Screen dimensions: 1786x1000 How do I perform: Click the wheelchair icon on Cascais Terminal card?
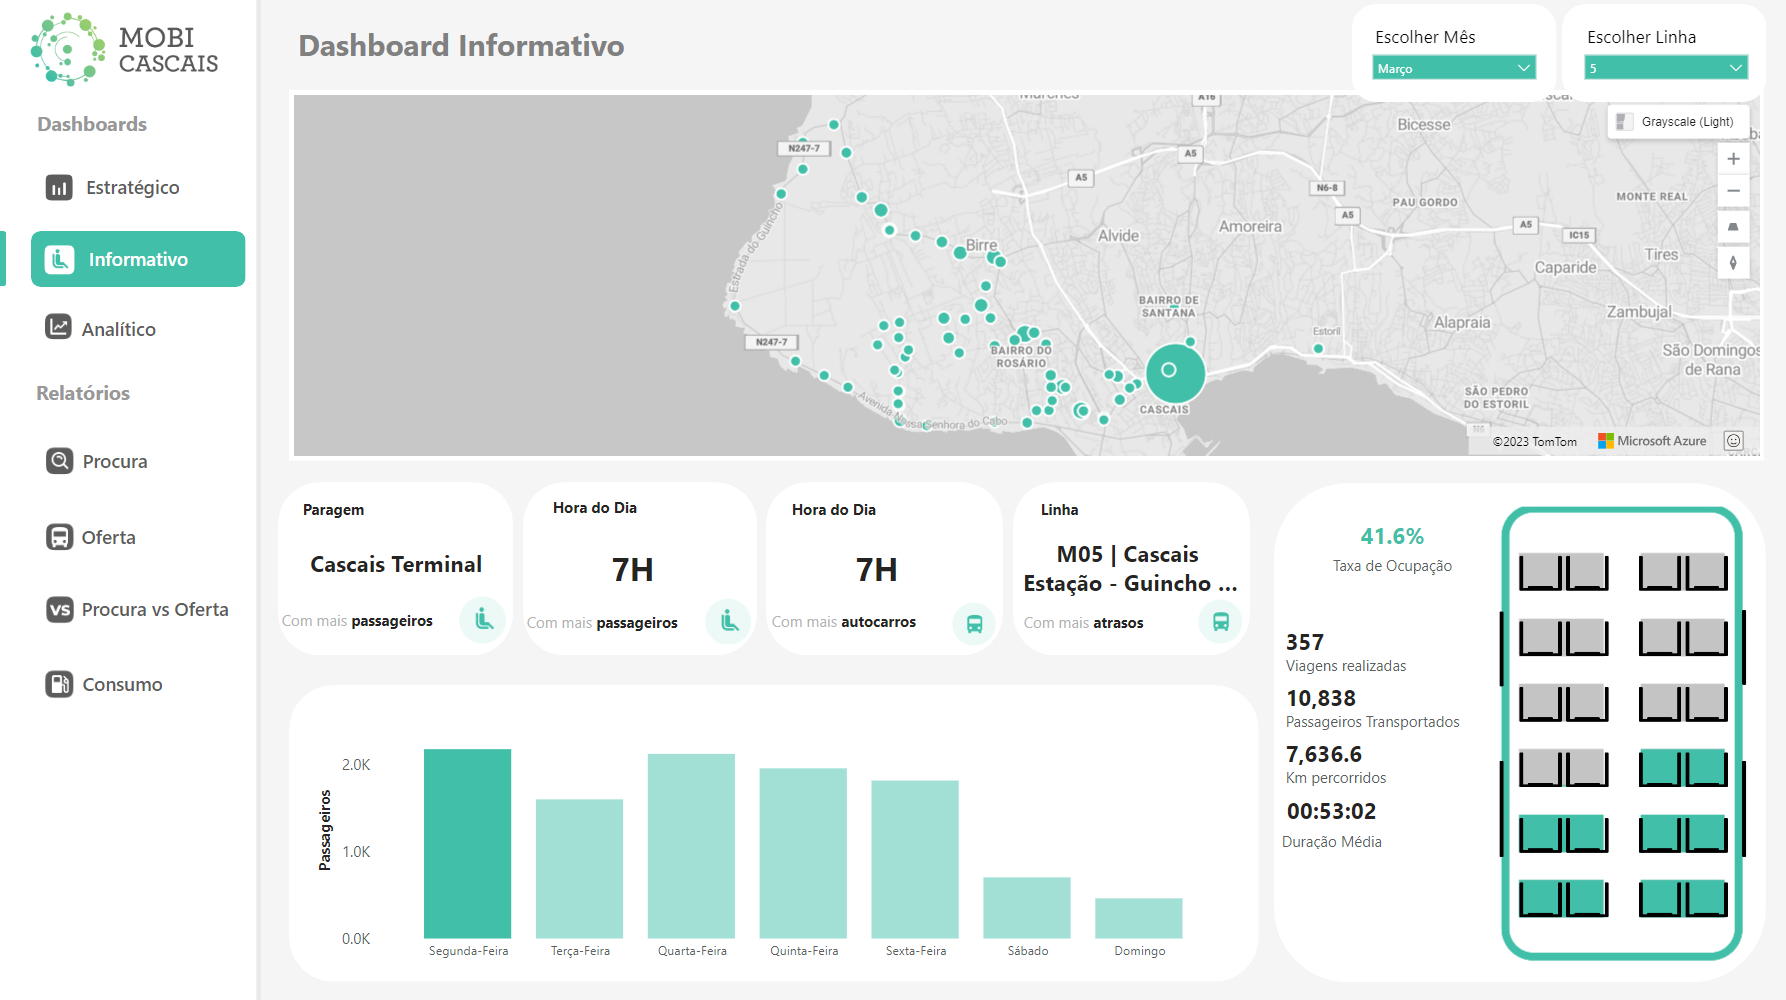[483, 620]
